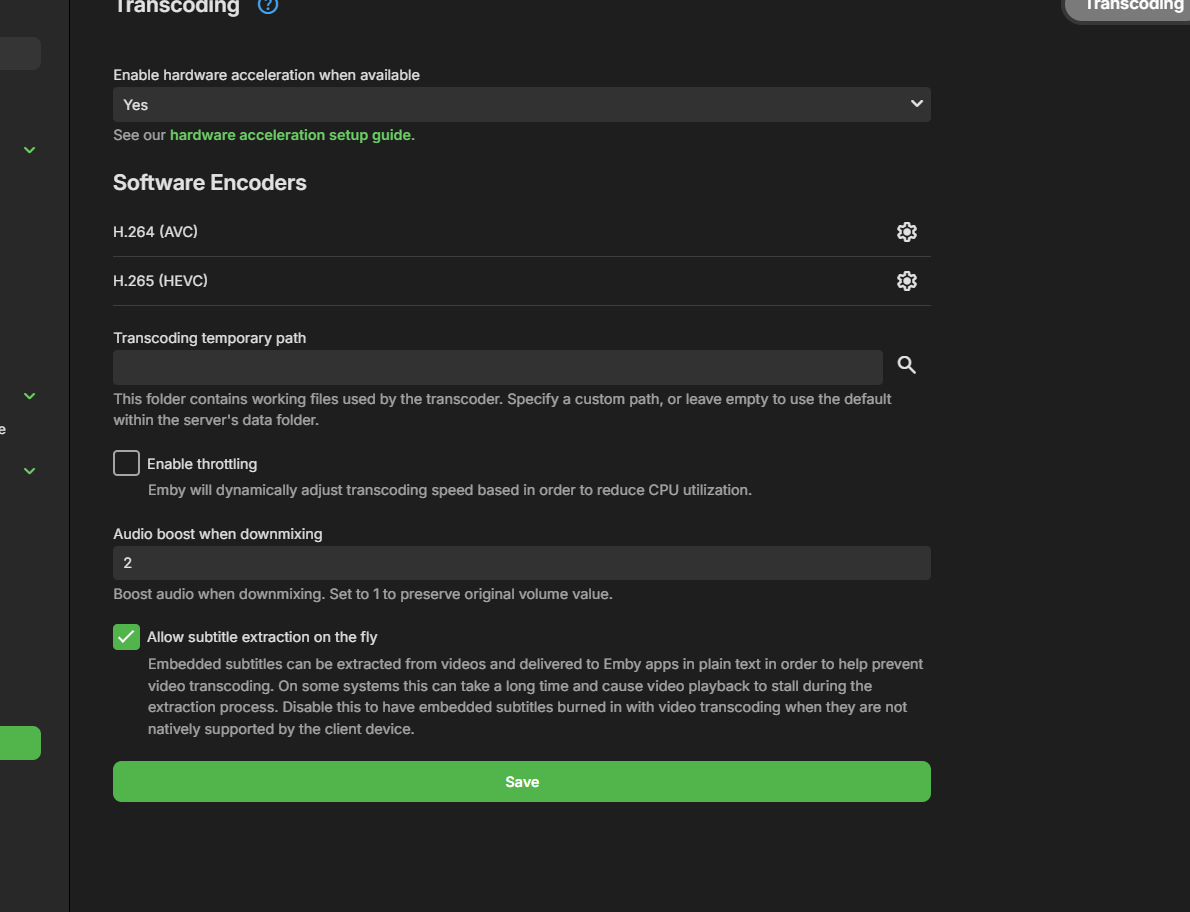This screenshot has width=1190, height=912.
Task: Focus the Audio boost when downmixing field
Action: point(521,563)
